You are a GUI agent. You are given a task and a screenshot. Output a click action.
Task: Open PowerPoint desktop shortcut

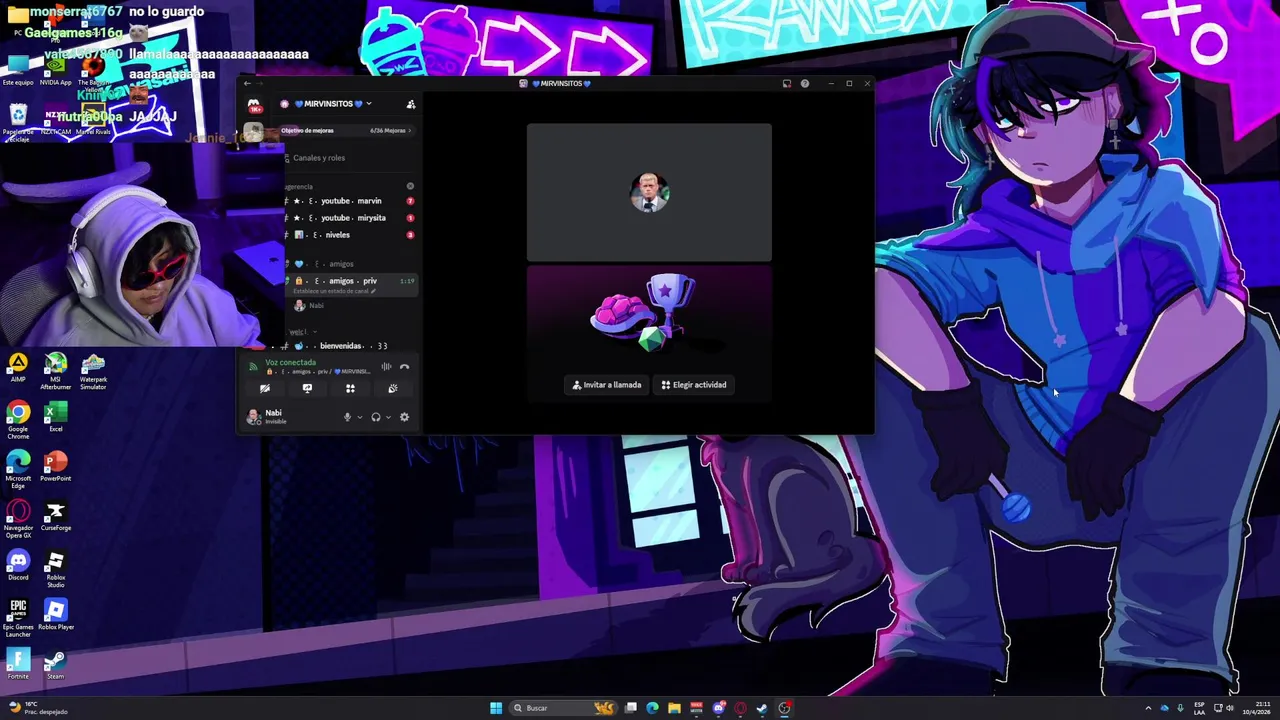click(56, 466)
